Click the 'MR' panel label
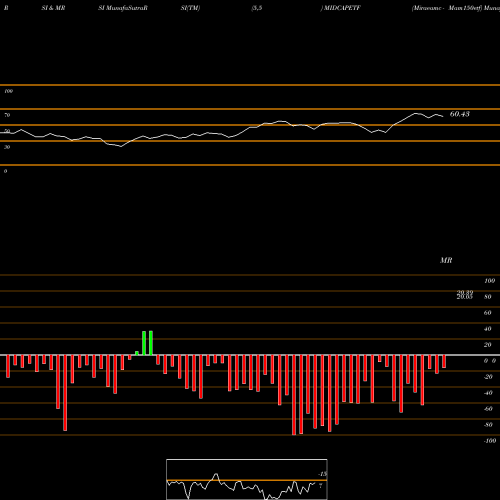Image resolution: width=500 pixels, height=500 pixels. 446,260
